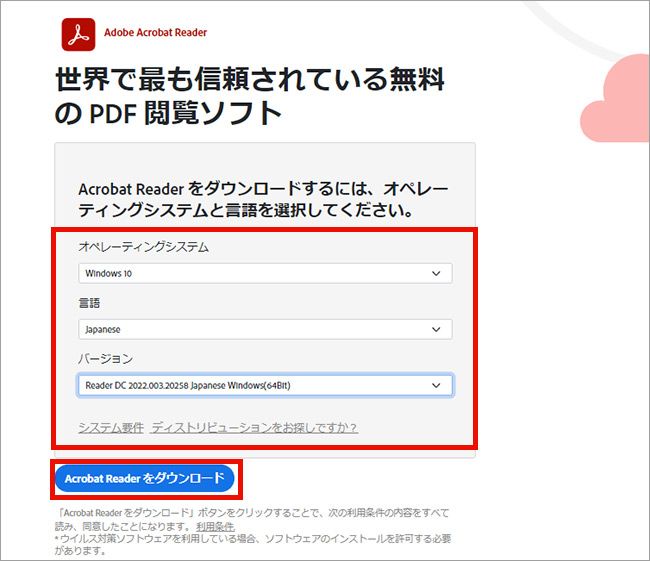Click the 言語 label
Screen dimensions: 650x561
pos(89,303)
